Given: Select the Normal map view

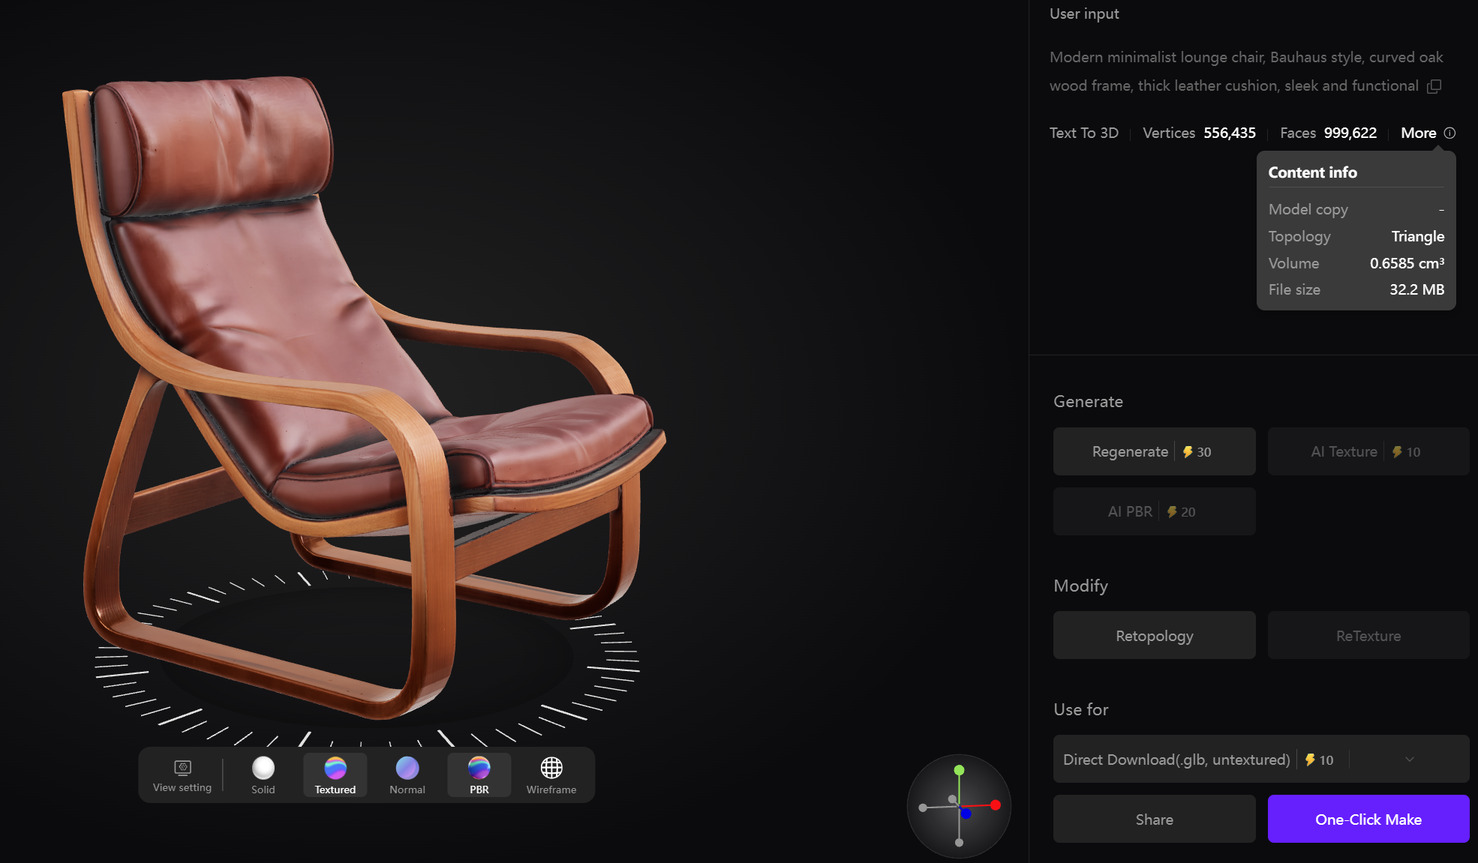Looking at the screenshot, I should (x=407, y=774).
